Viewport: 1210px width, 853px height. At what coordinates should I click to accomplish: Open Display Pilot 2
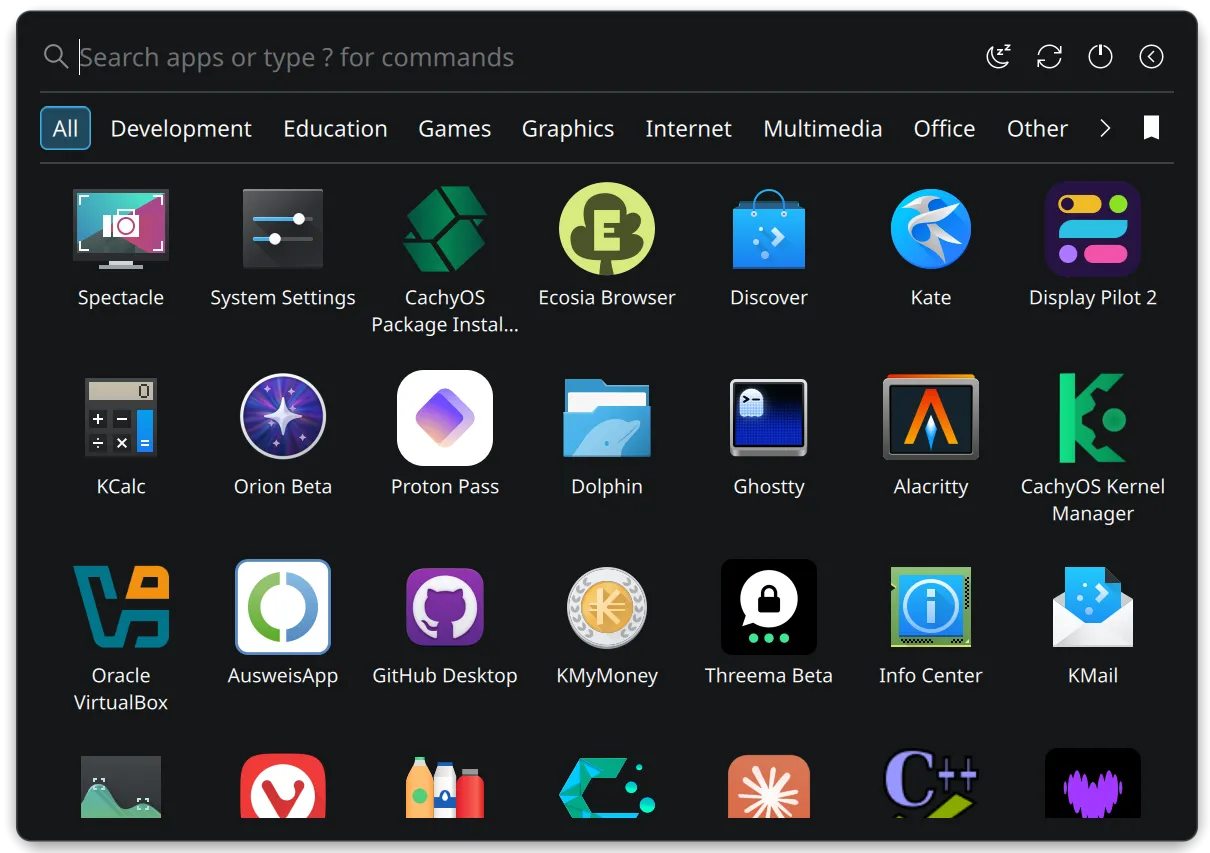[x=1093, y=229]
